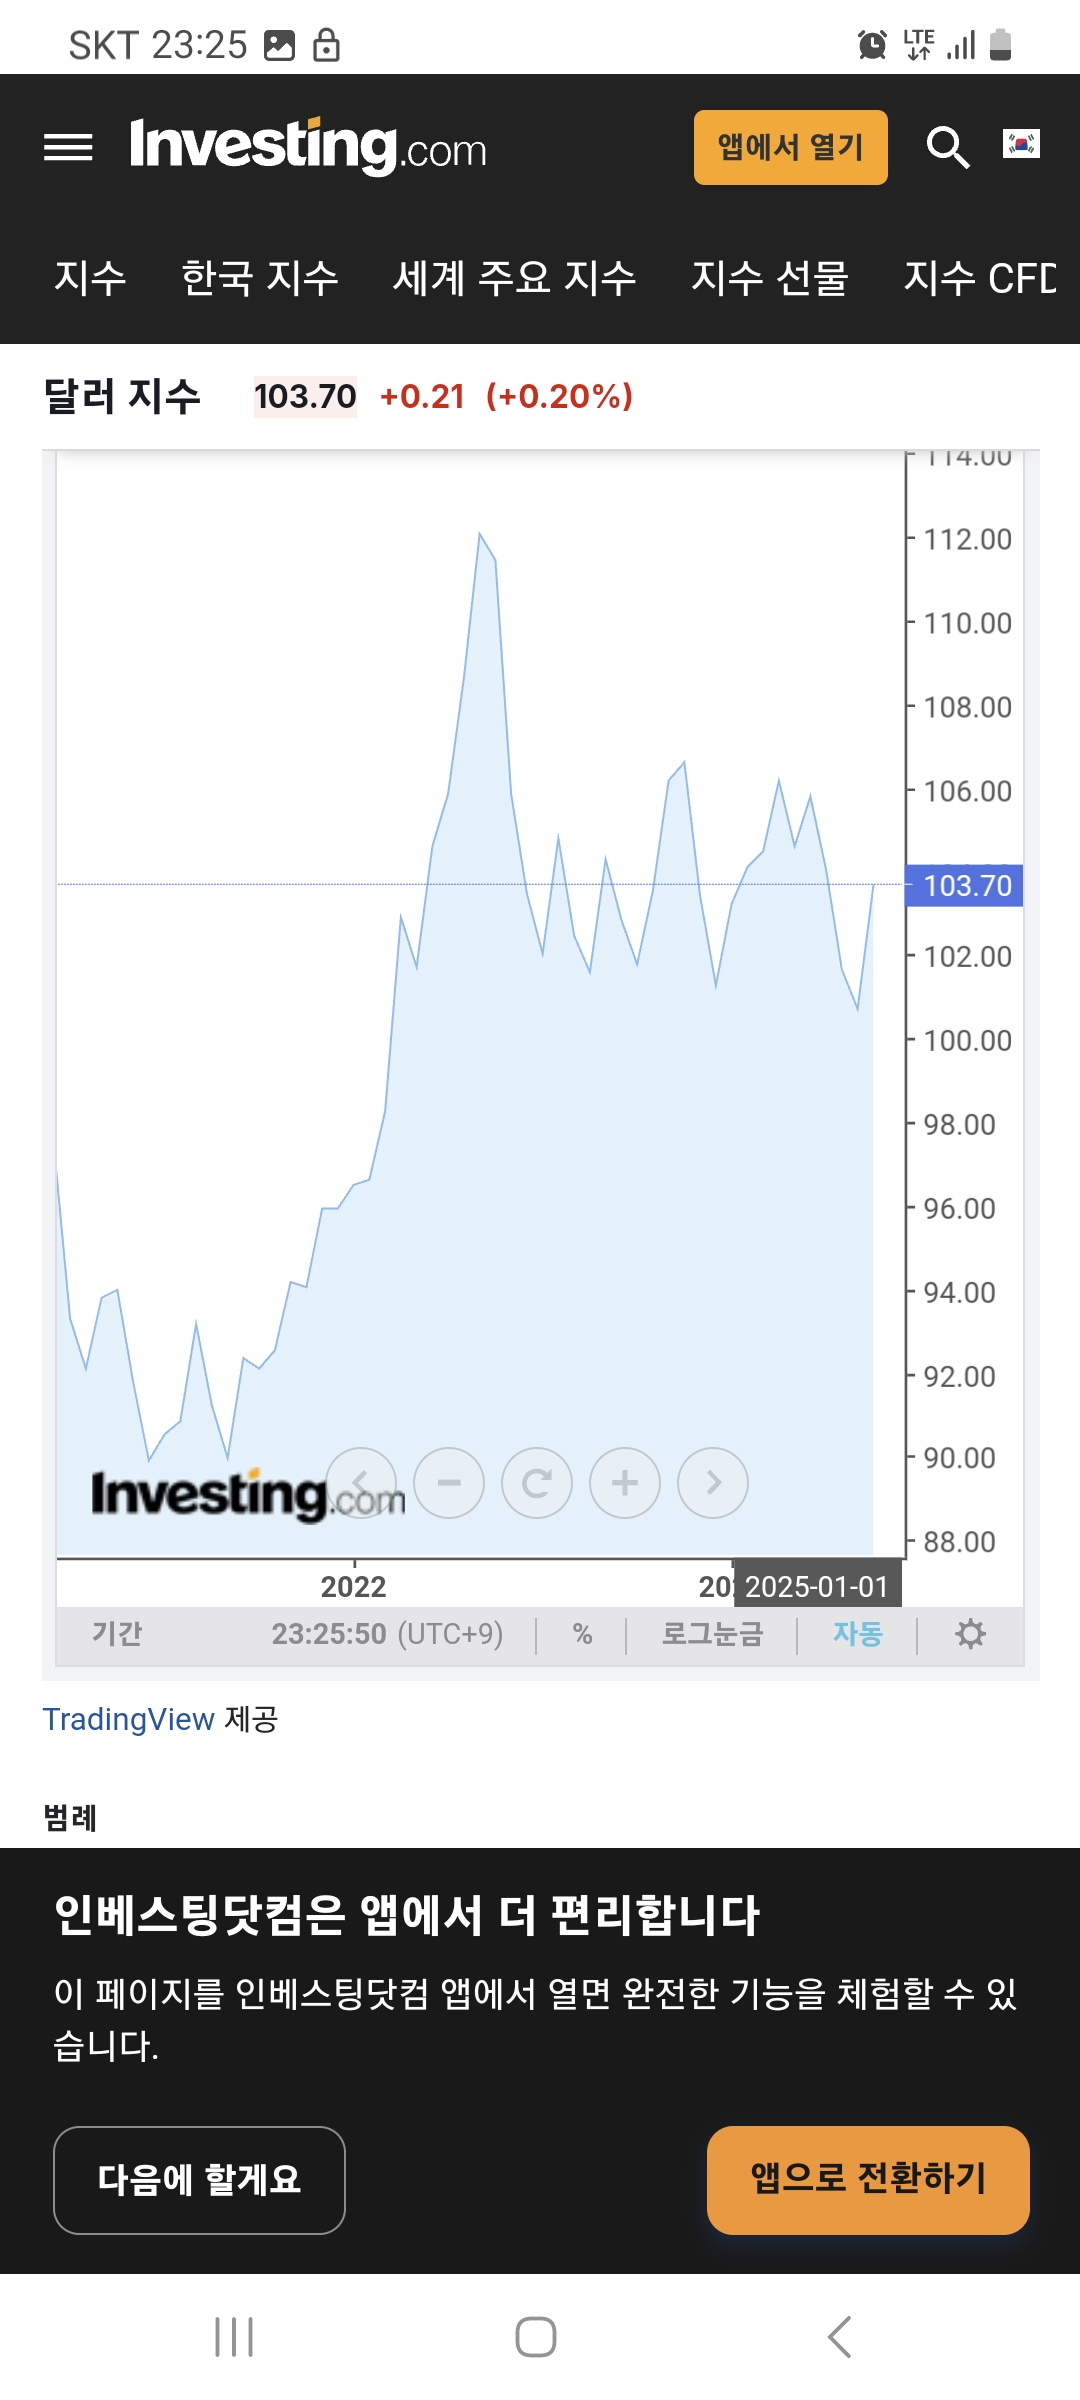
Task: Reset chart with refresh button
Action: (537, 1483)
